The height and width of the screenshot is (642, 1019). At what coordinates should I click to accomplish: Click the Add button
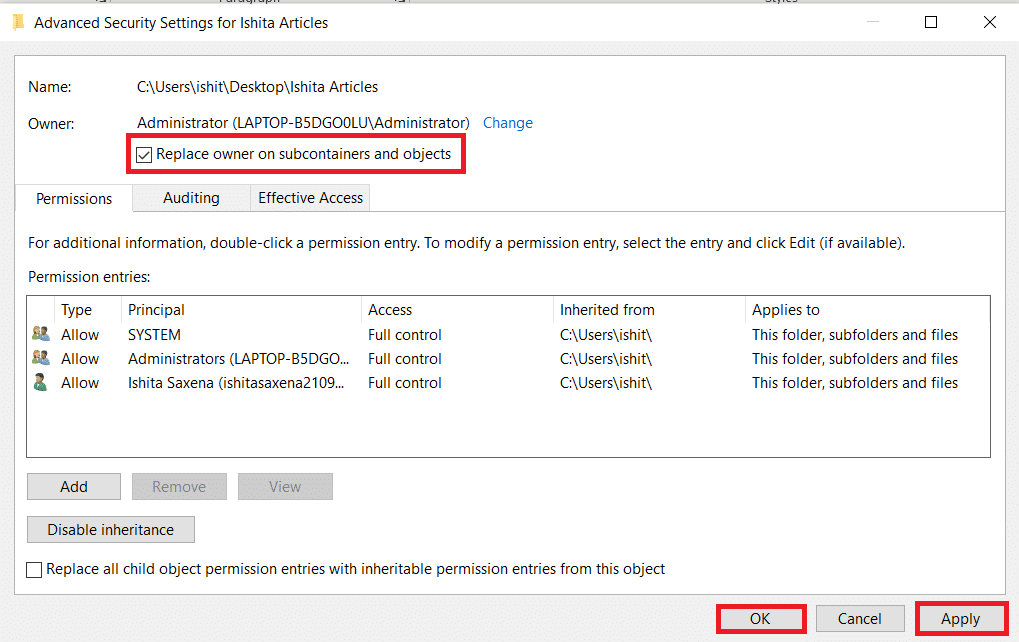click(74, 487)
